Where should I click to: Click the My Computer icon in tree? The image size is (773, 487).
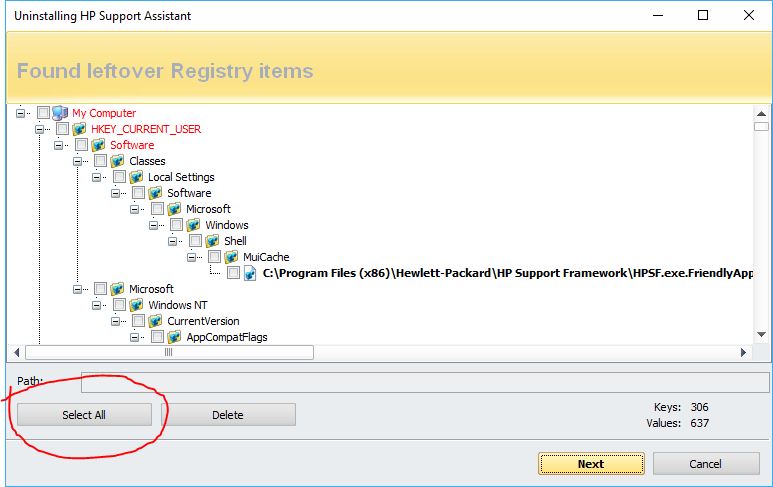60,113
